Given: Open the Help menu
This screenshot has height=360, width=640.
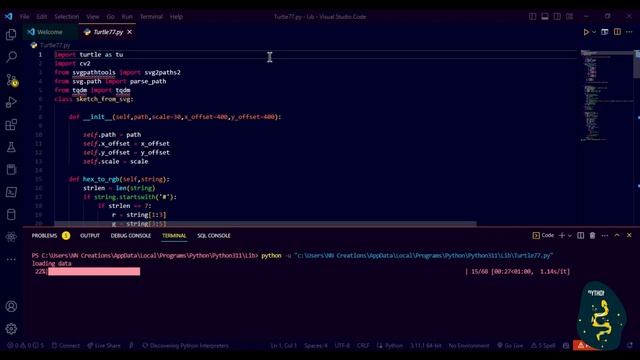Looking at the screenshot, I should (x=176, y=17).
